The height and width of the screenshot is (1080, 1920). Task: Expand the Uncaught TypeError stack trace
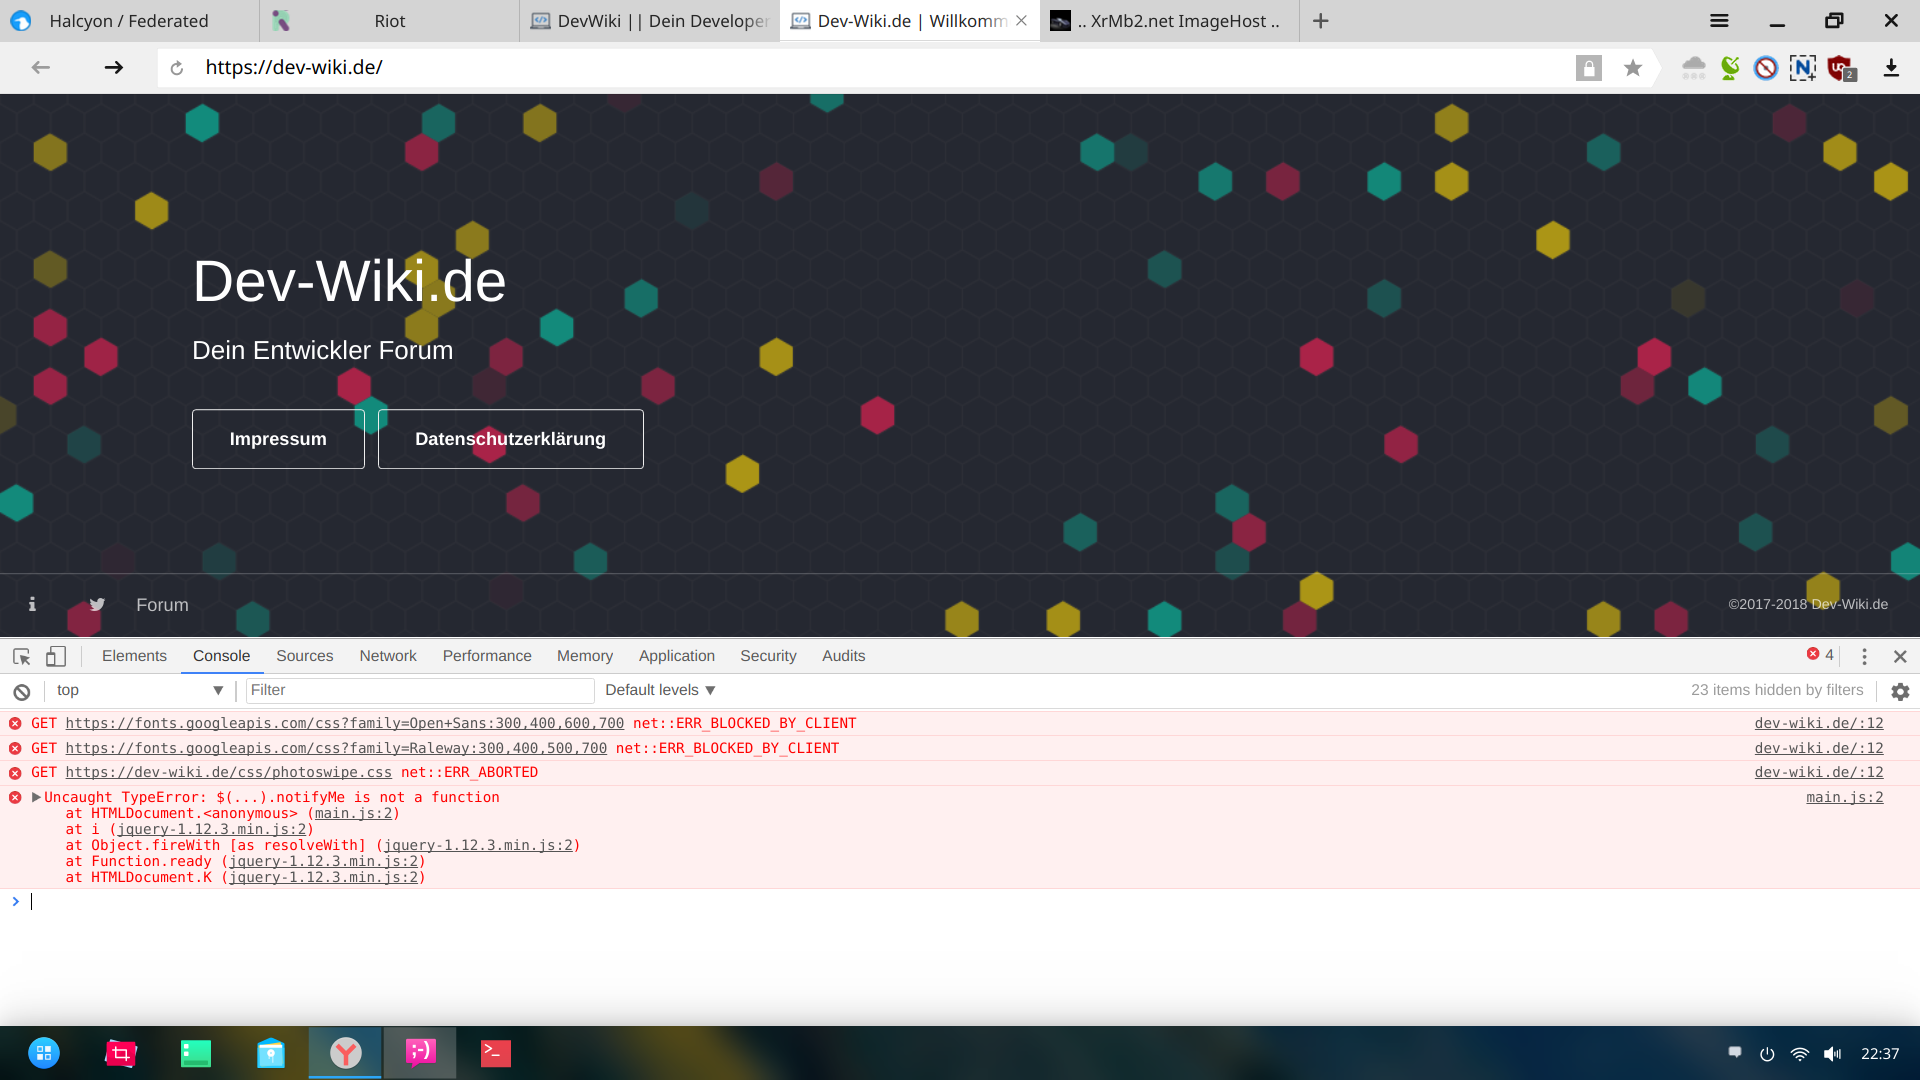coord(36,797)
